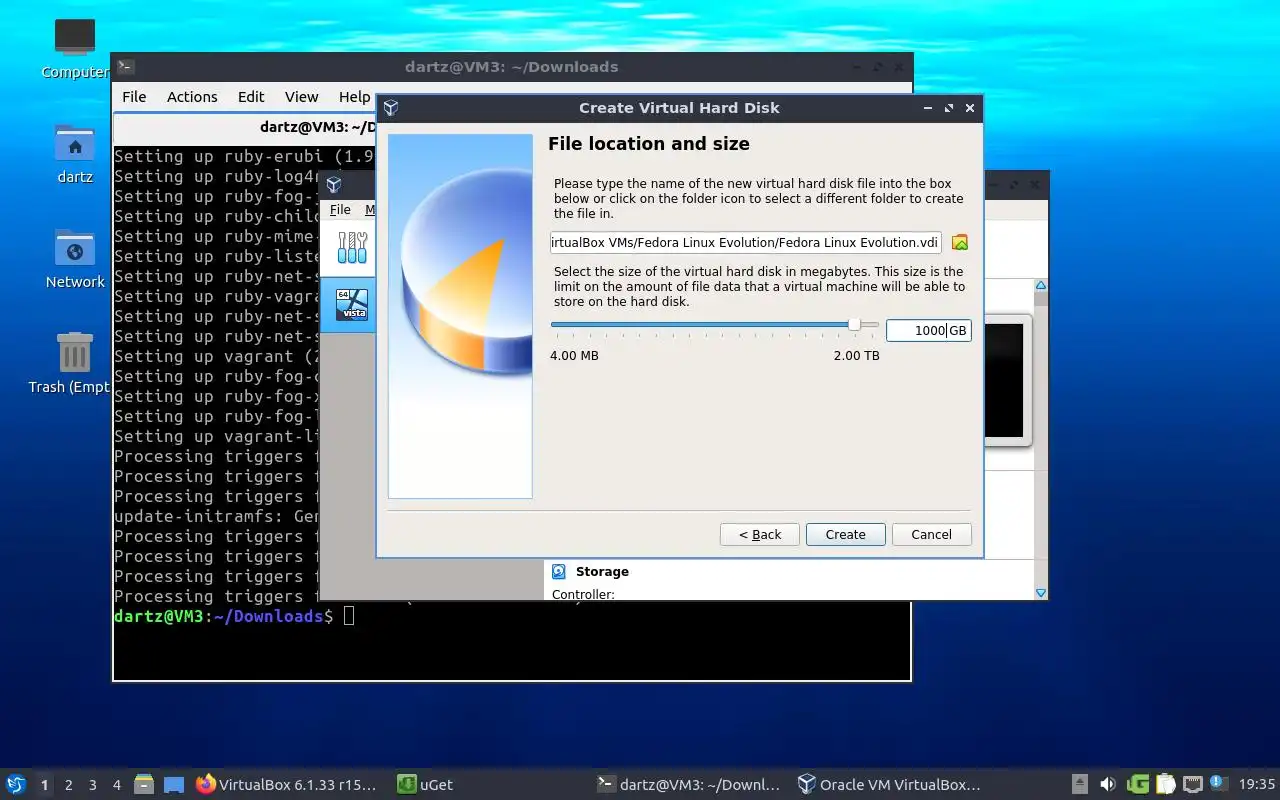Screen dimensions: 1280x800
Task: Open the file manager launcher in taskbar
Action: point(143,785)
